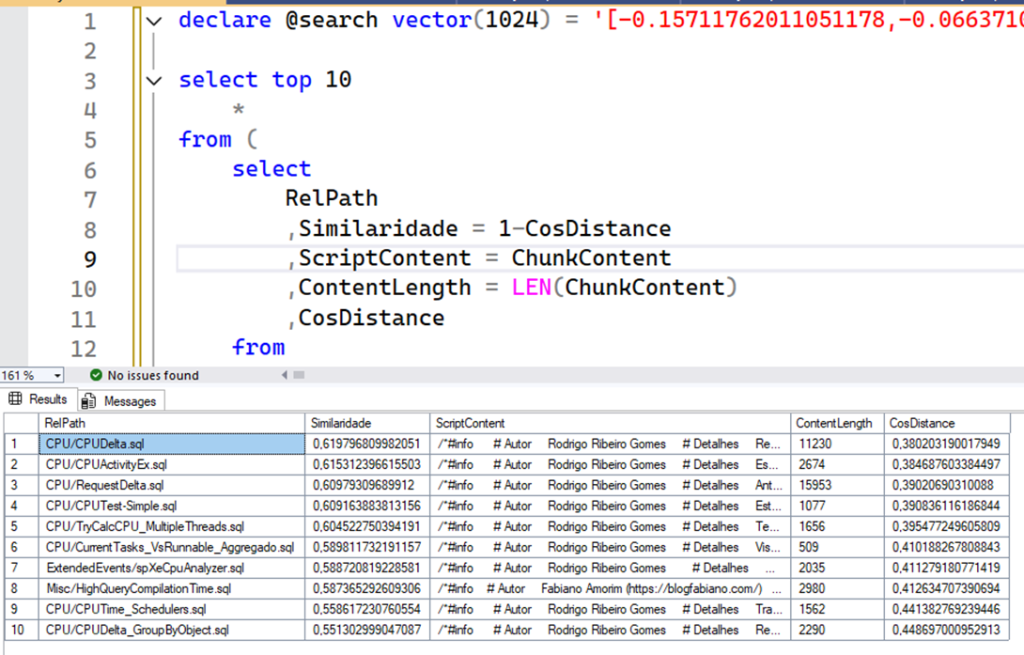The height and width of the screenshot is (655, 1024).
Task: Click the ContentLength column header
Action: (834, 423)
